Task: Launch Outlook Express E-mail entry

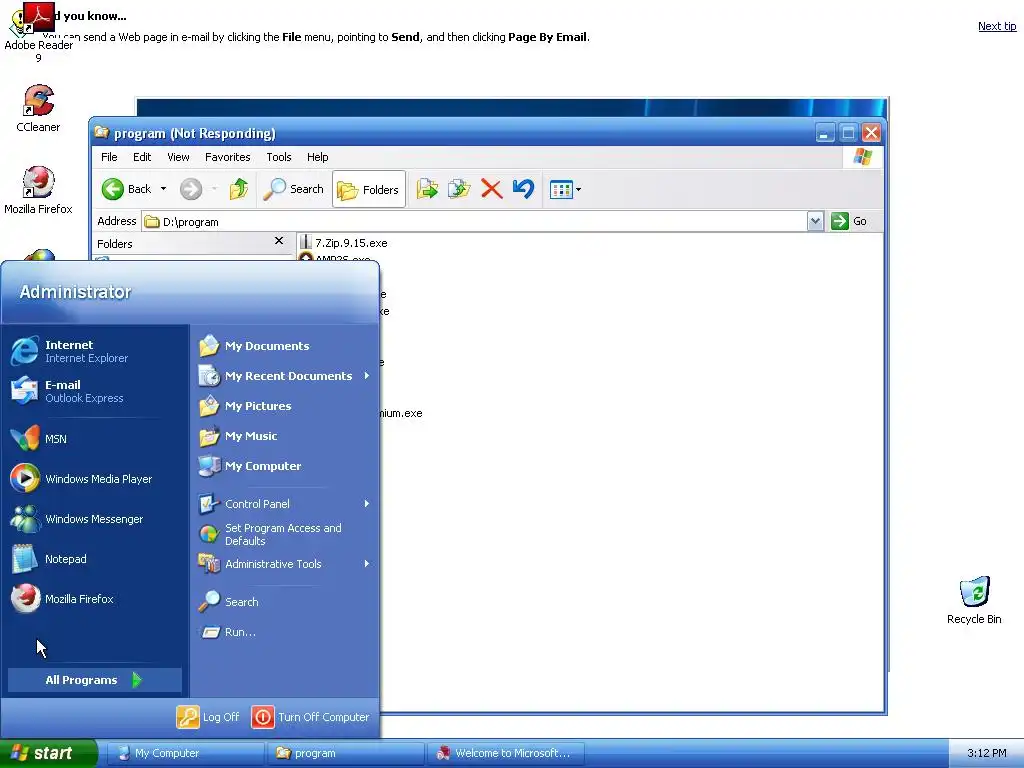Action: coord(95,391)
